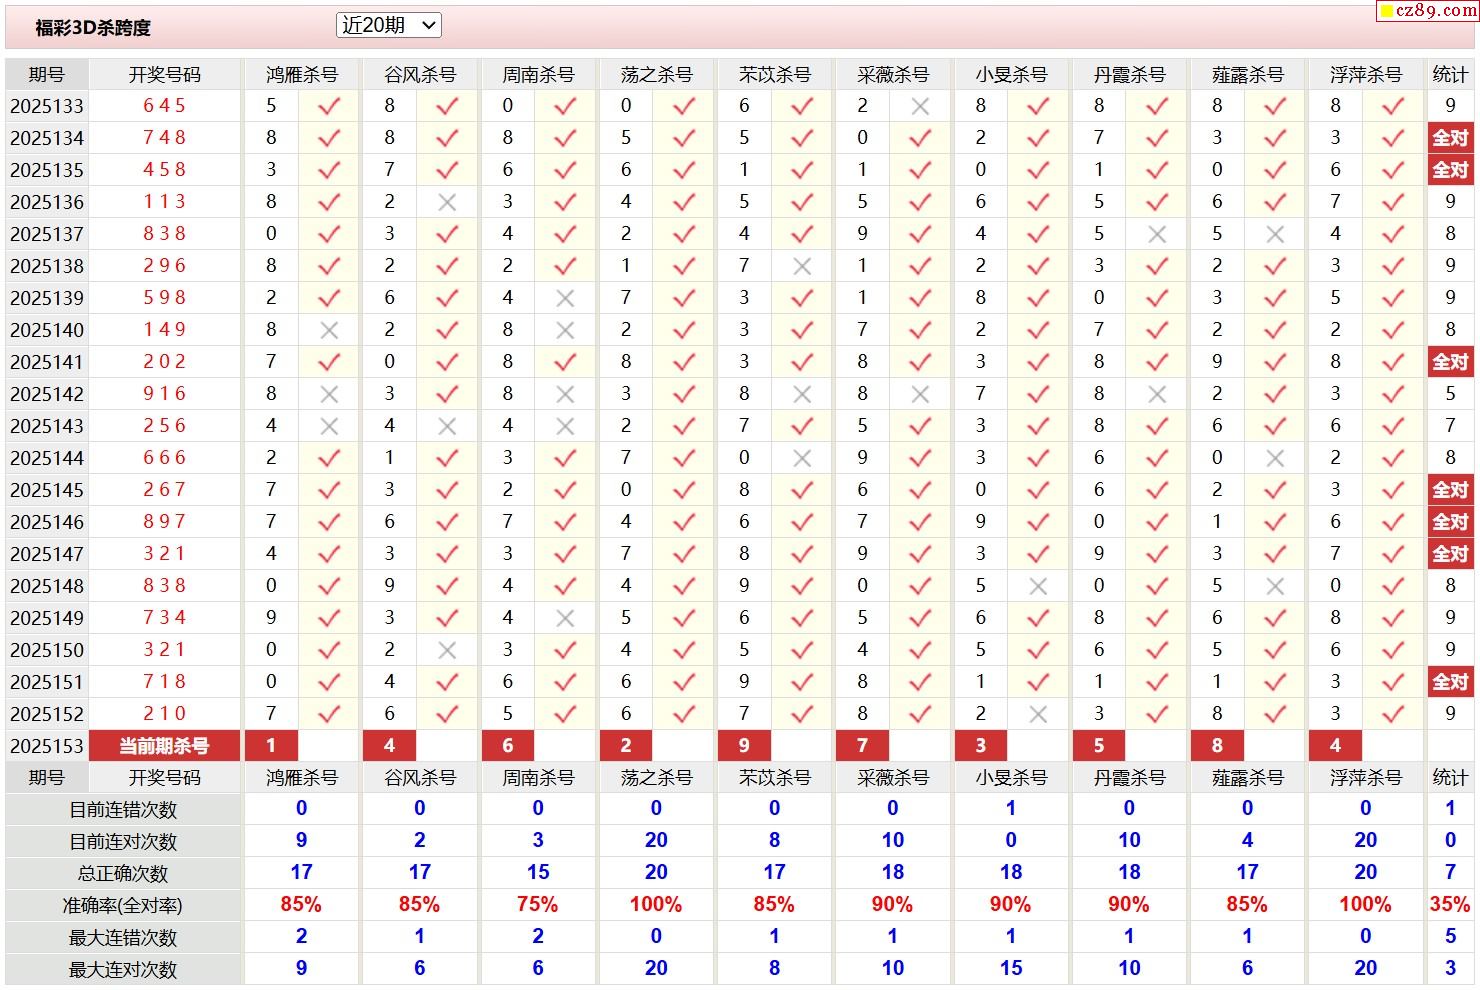Image resolution: width=1480 pixels, height=990 pixels.
Task: Click the X mark under 薤露杀号 in row 2025144
Action: pos(1275,458)
